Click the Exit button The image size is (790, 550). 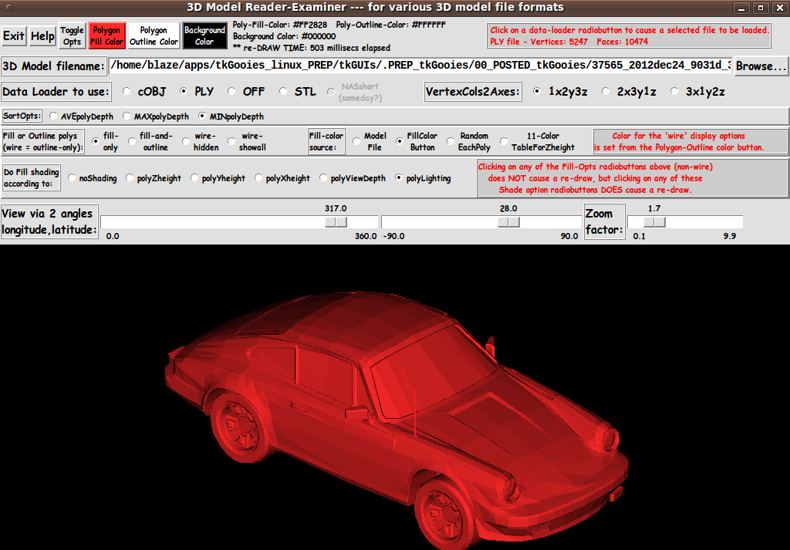tap(14, 36)
